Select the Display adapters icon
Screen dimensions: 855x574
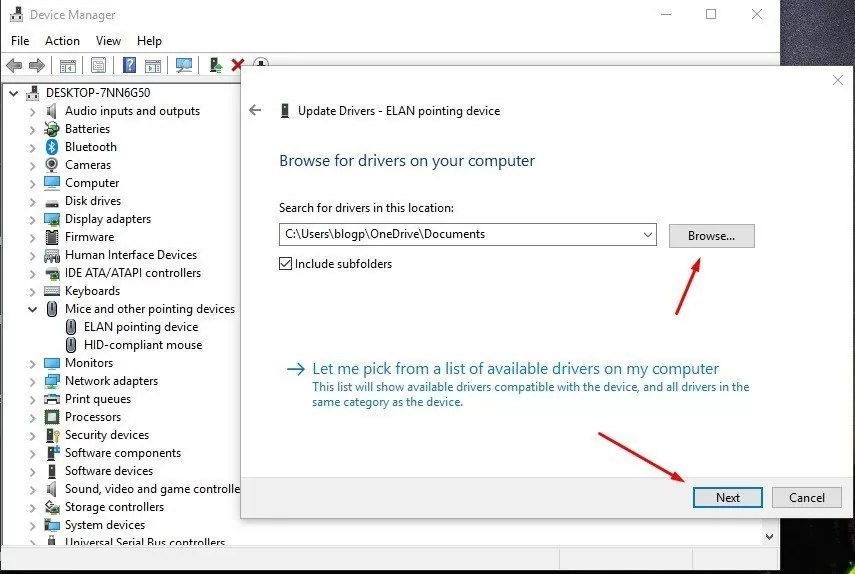click(x=52, y=219)
